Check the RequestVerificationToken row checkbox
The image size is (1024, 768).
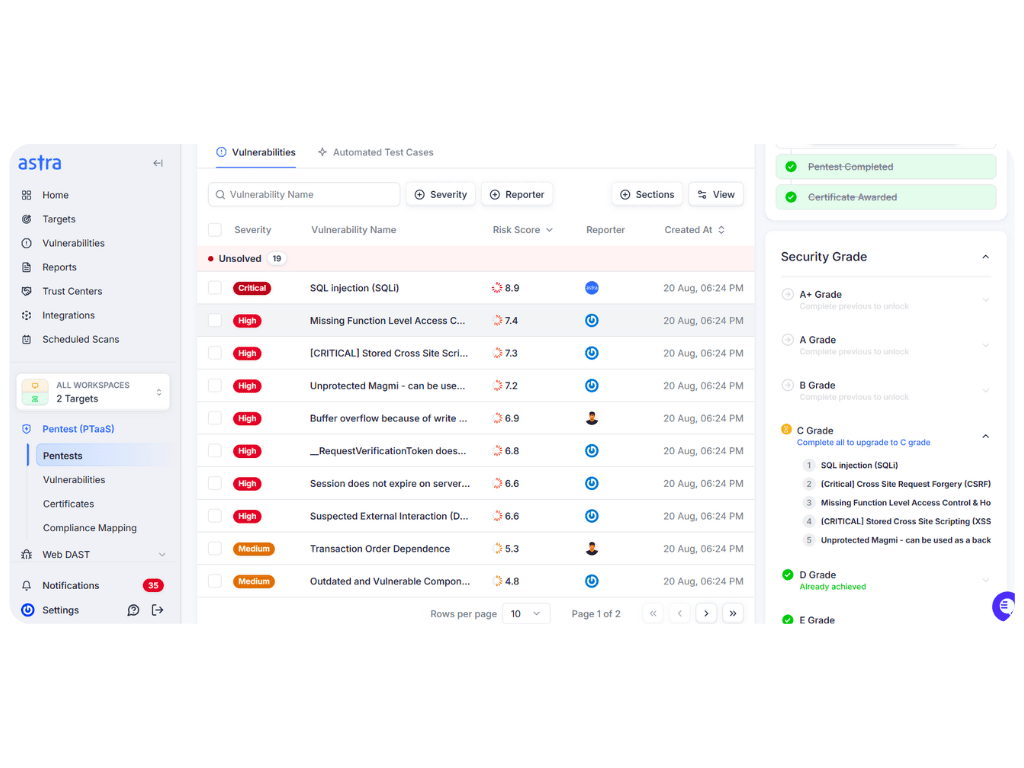(x=215, y=451)
